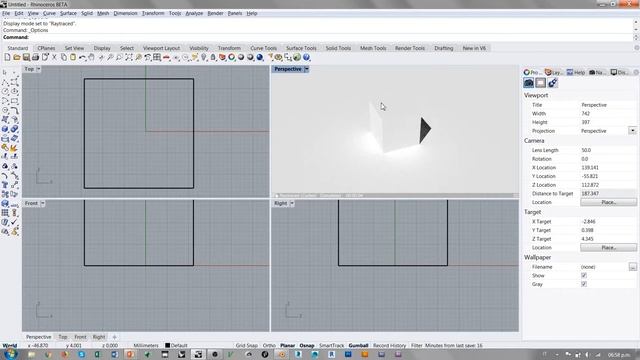Open the Projection dropdown in properties
Screen dimensions: 640x360
[x=632, y=131]
